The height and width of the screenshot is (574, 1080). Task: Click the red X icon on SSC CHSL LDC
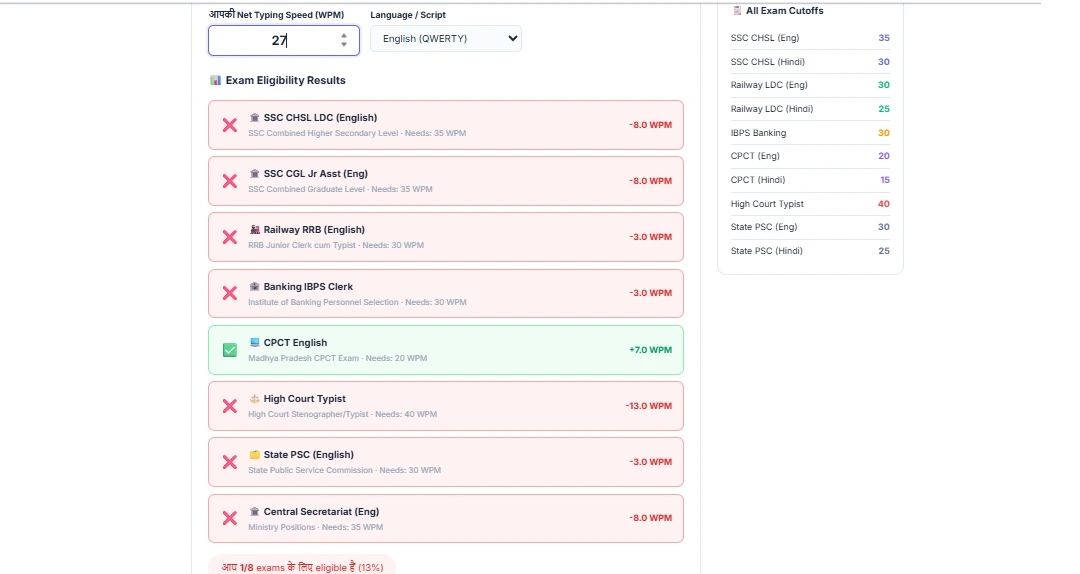pos(229,125)
